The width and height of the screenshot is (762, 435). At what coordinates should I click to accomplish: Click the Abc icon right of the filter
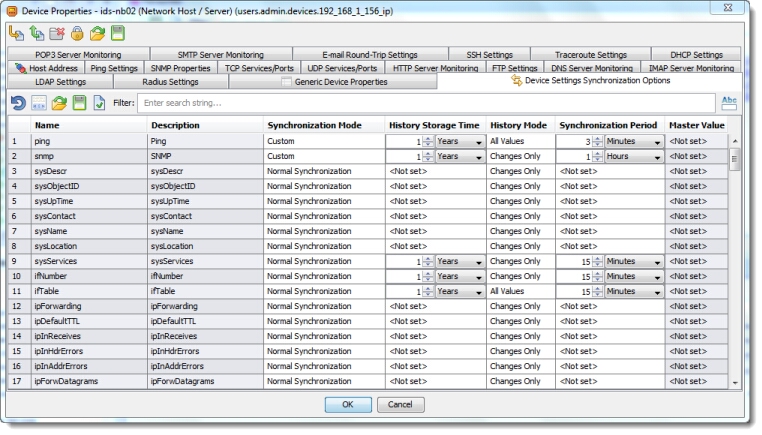click(729, 102)
